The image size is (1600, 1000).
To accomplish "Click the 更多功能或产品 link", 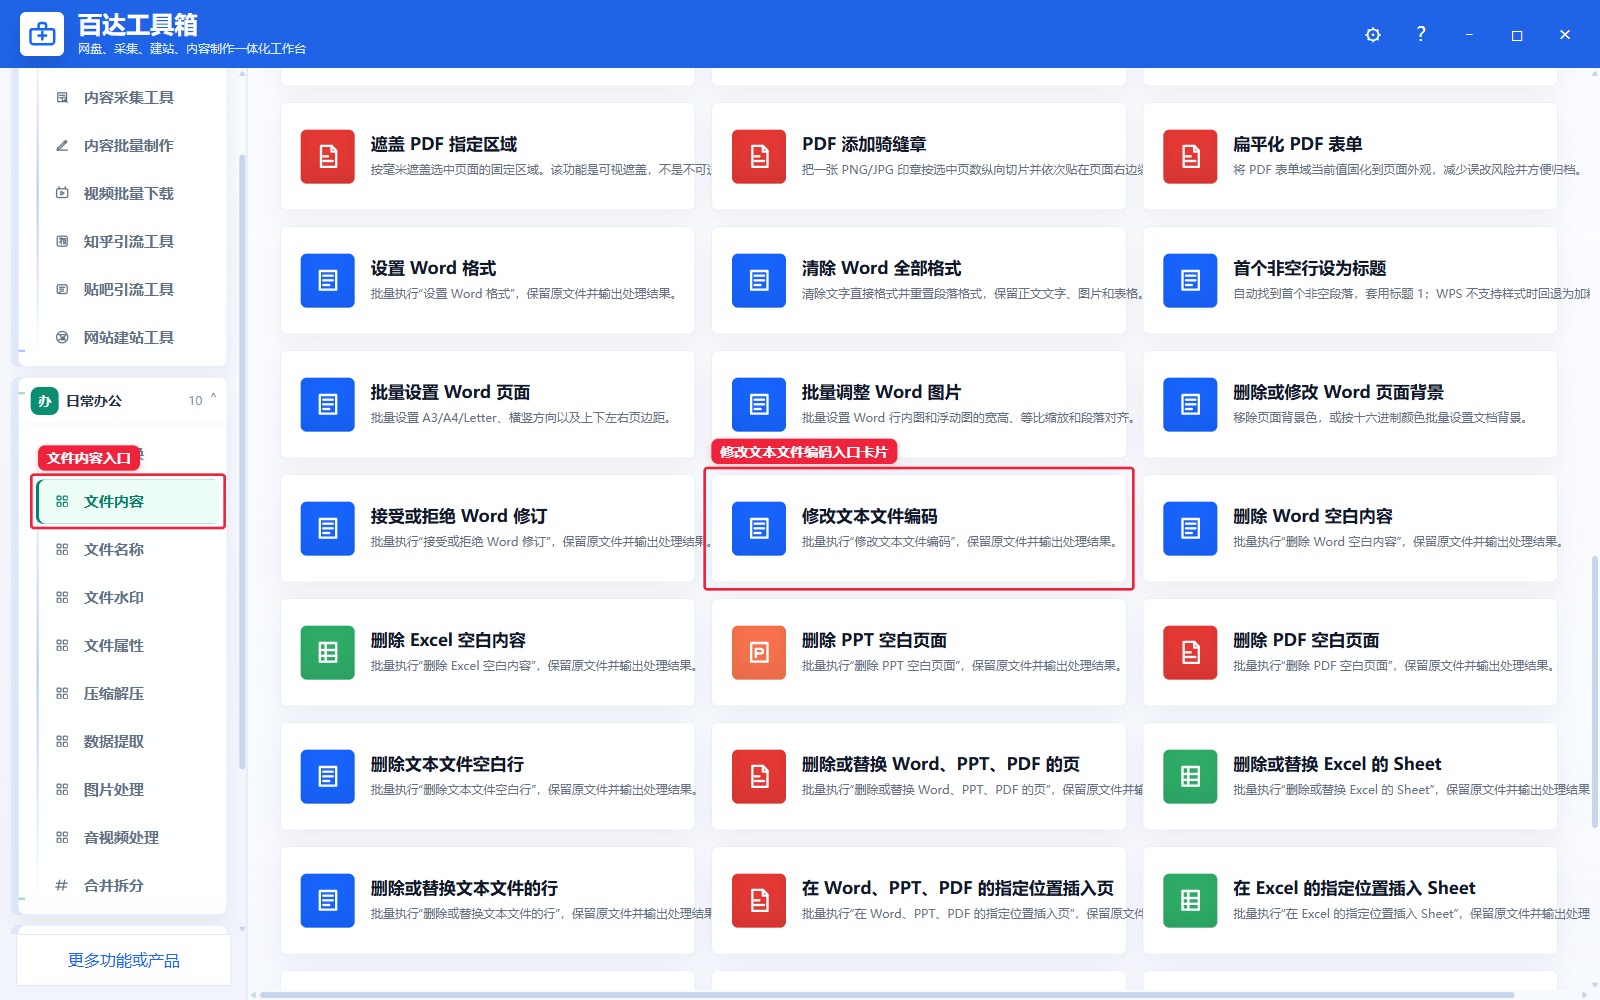I will pos(124,961).
